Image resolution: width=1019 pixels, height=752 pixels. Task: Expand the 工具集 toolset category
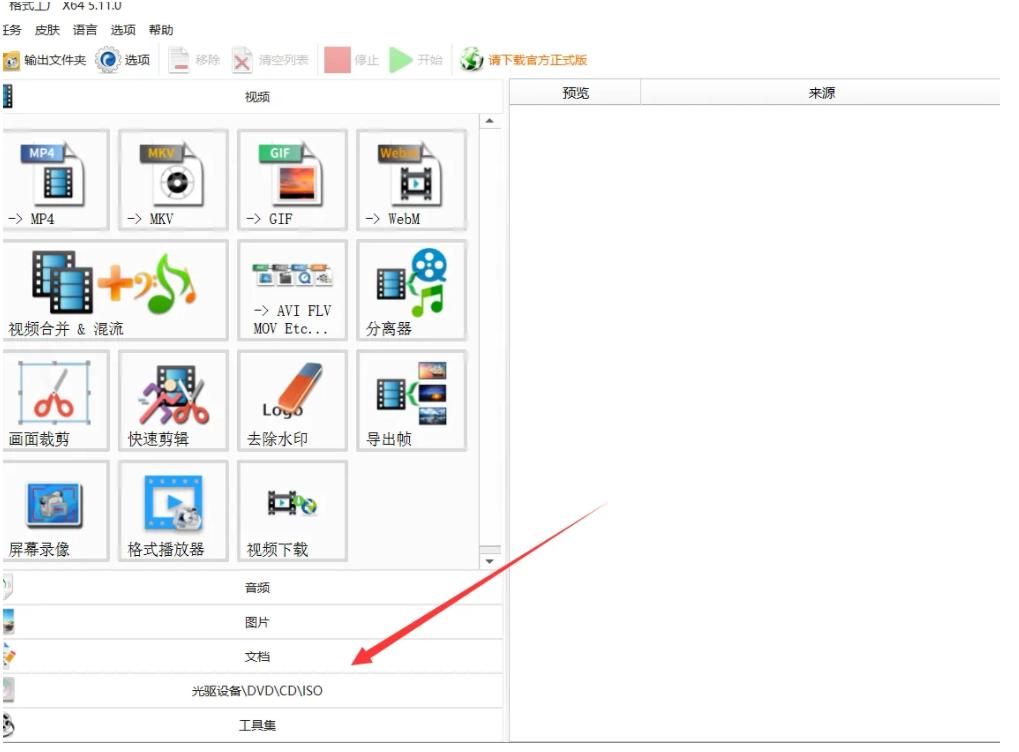coord(257,724)
